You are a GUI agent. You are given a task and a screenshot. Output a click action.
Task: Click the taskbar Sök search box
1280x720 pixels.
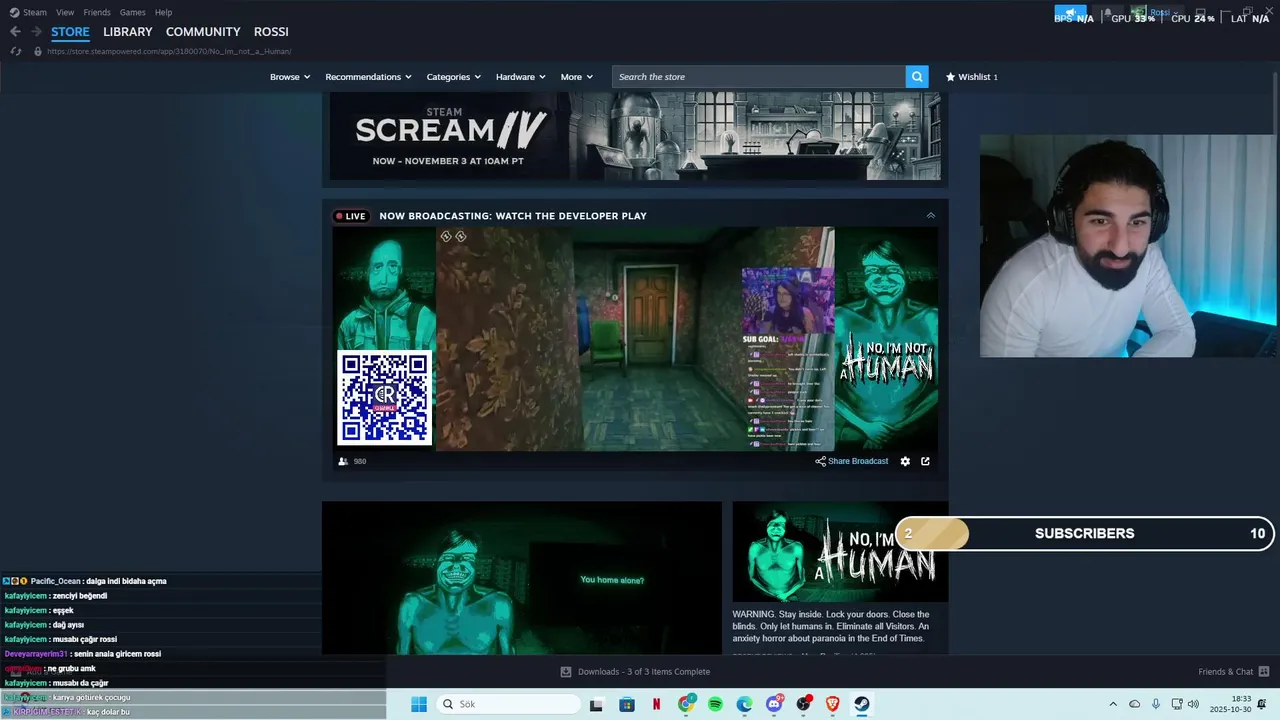click(x=508, y=704)
